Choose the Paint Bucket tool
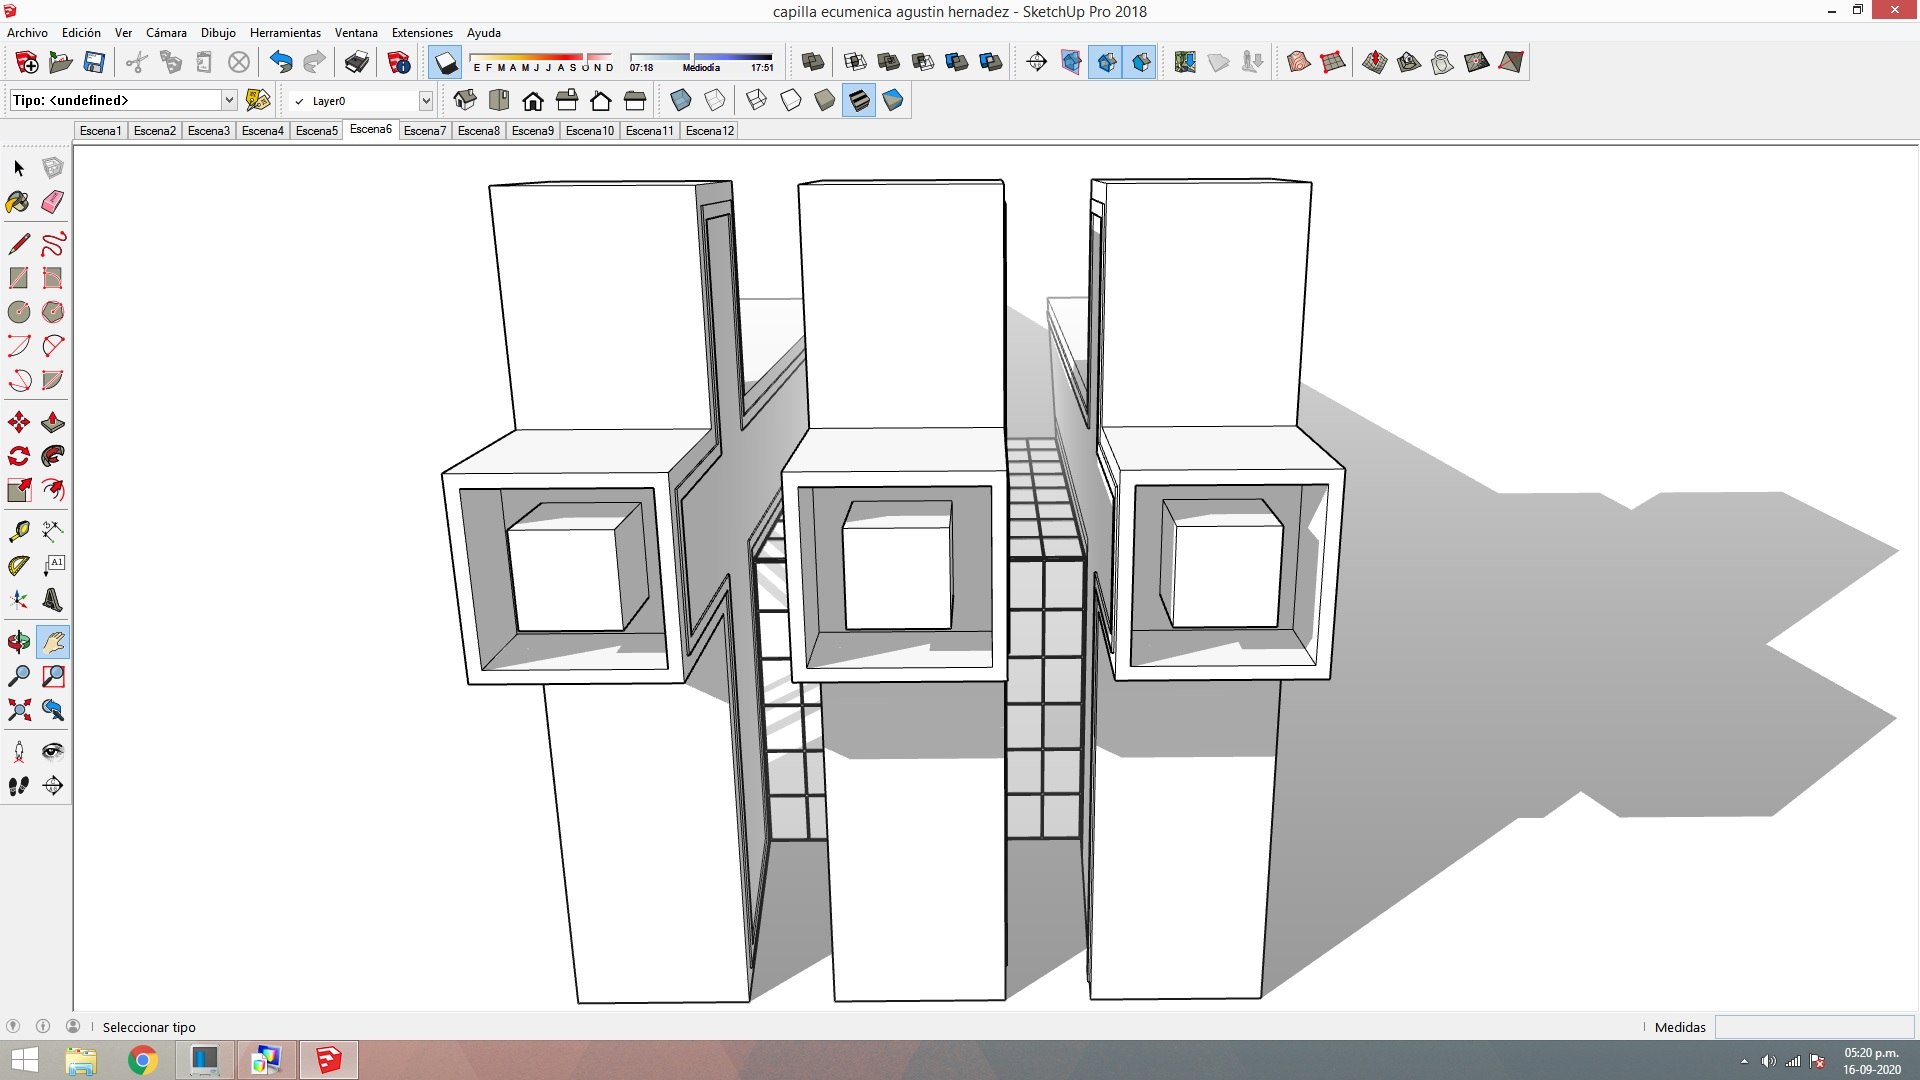This screenshot has width=1920, height=1080. coord(18,202)
